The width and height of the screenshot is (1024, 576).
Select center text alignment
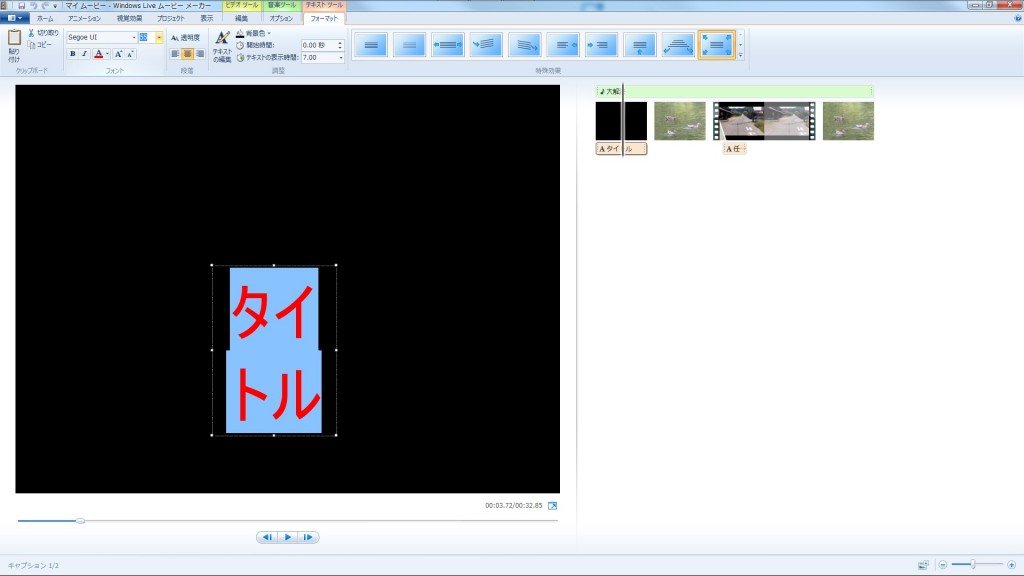(x=187, y=54)
